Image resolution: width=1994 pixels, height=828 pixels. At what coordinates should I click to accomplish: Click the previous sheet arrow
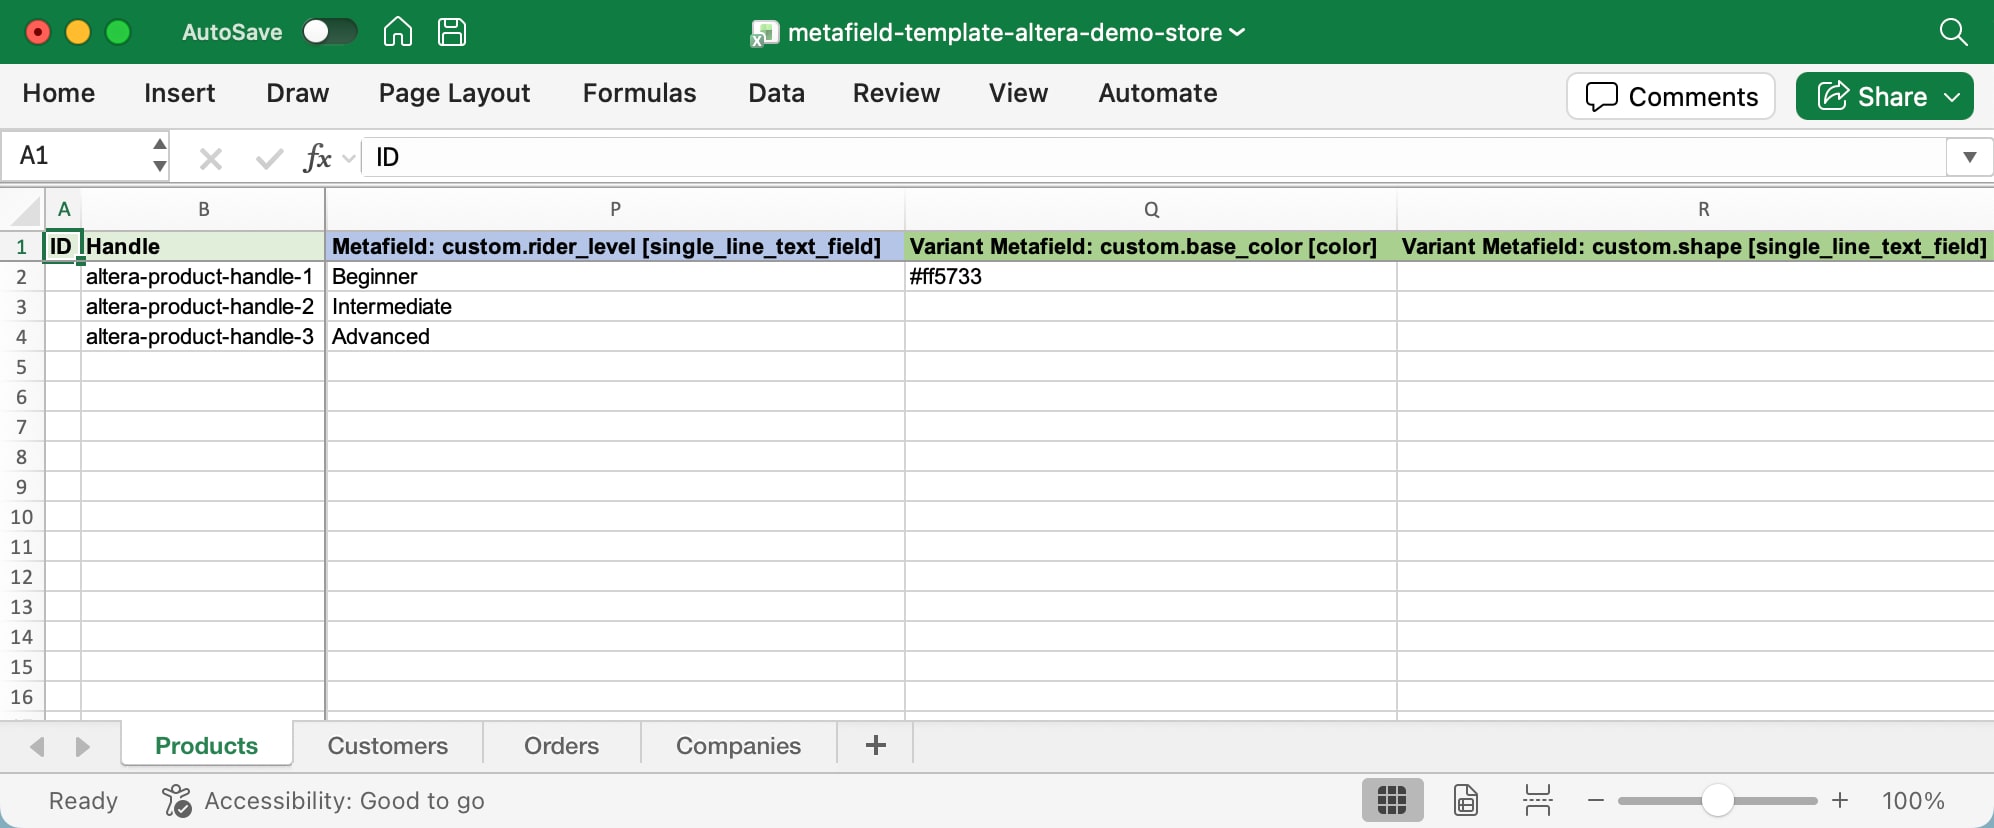pyautogui.click(x=37, y=746)
